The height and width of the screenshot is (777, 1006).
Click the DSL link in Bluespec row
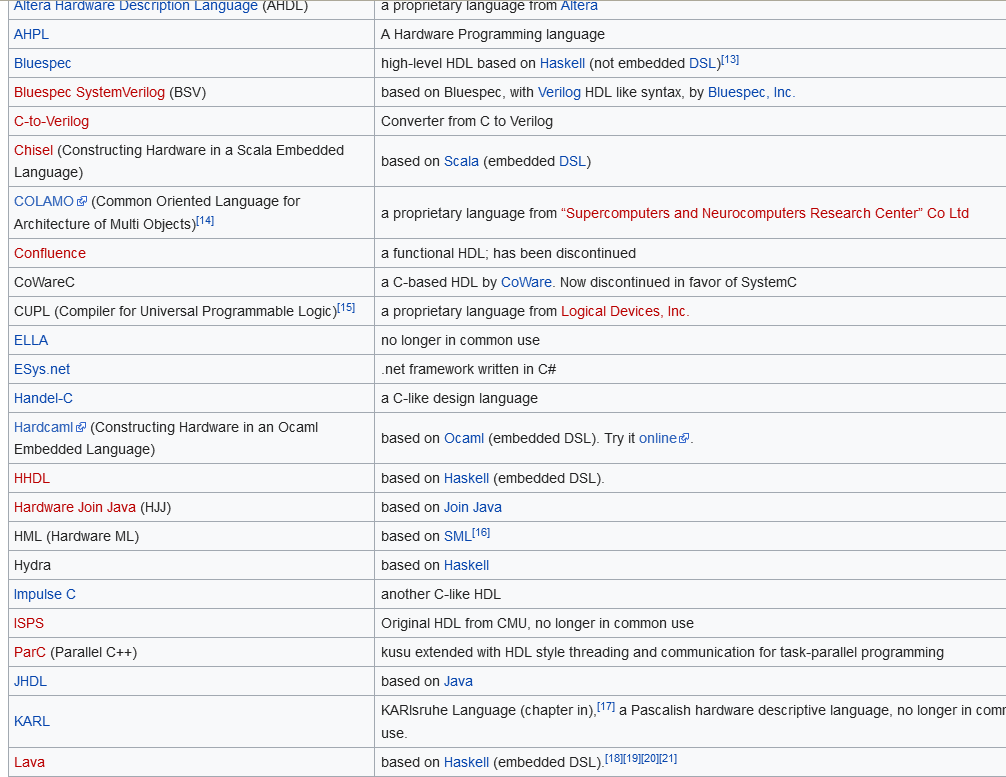[x=703, y=63]
